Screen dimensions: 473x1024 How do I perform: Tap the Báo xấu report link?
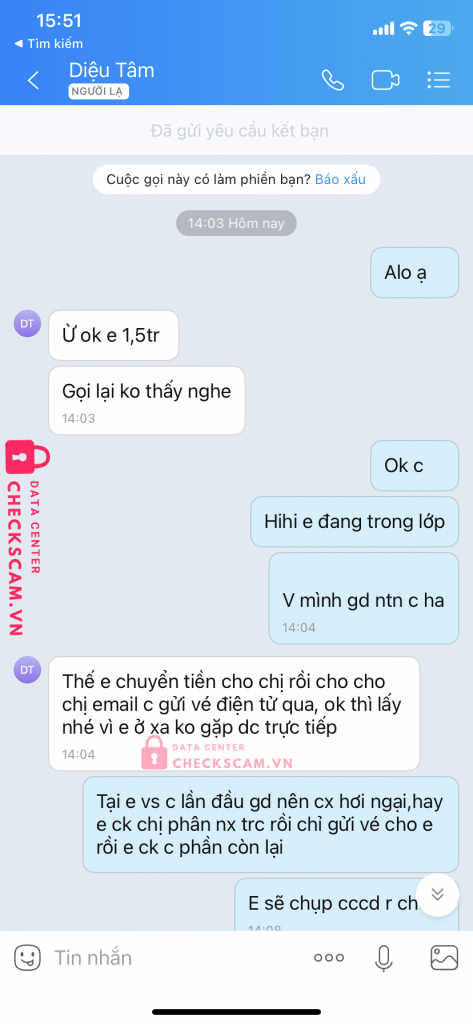[x=340, y=179]
